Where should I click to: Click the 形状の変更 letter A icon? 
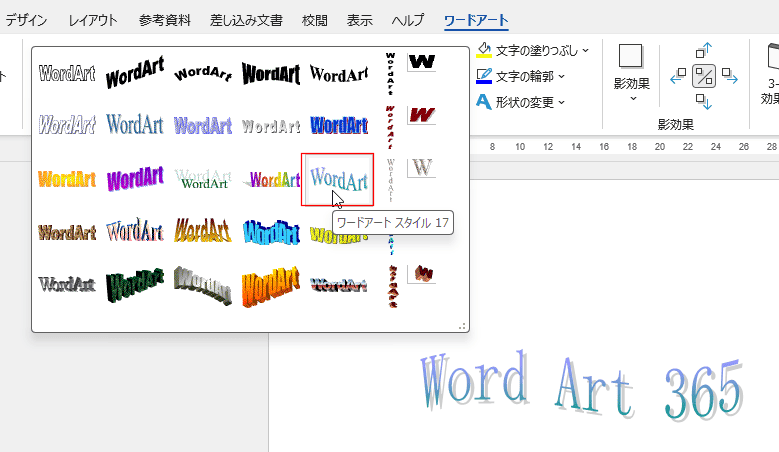484,102
